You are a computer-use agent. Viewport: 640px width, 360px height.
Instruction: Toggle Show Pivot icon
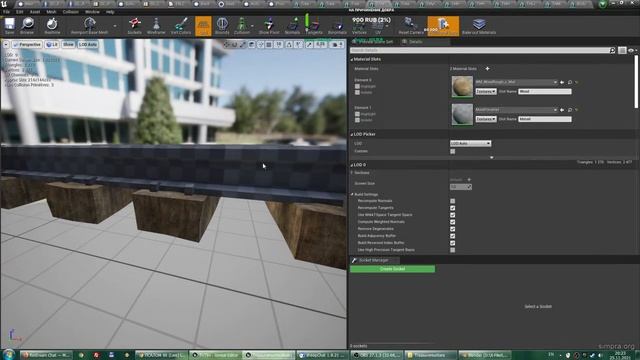click(269, 25)
